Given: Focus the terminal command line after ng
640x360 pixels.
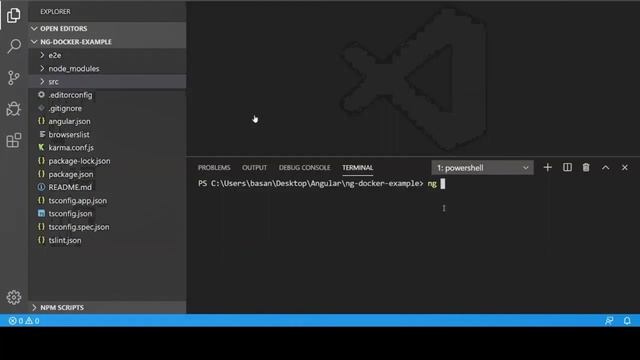Looking at the screenshot, I should click(443, 184).
